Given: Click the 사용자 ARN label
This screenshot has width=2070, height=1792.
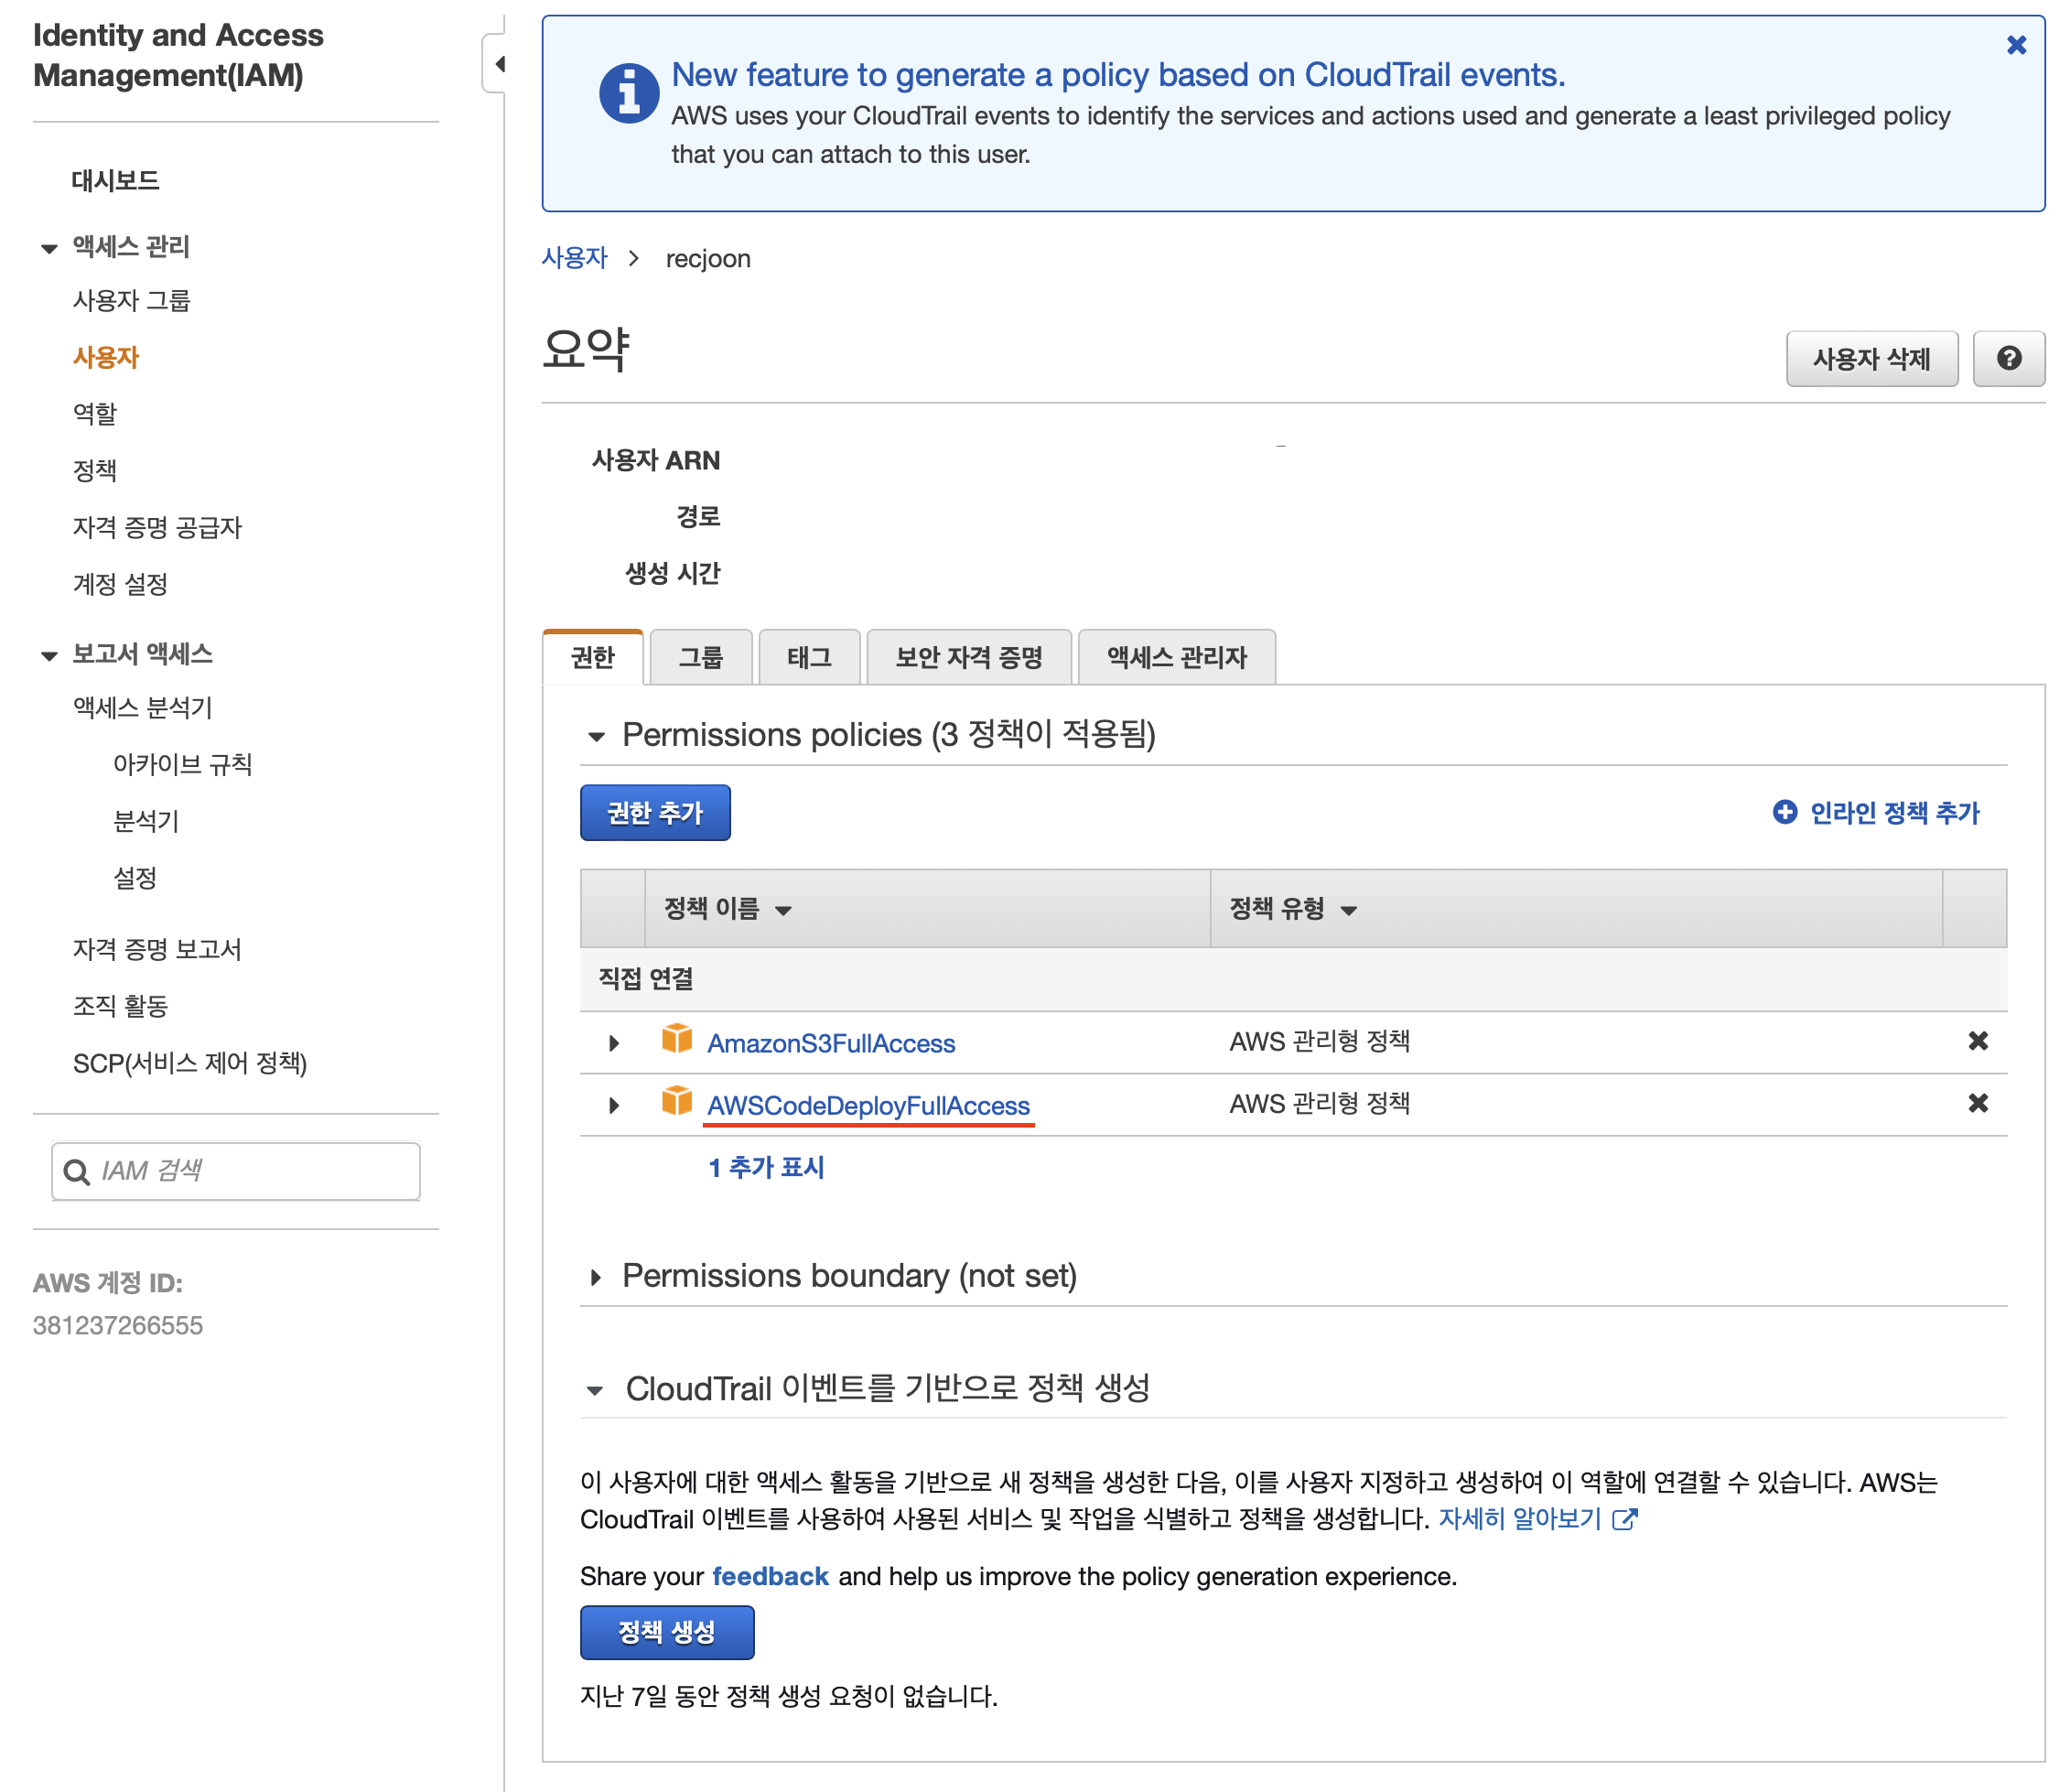Looking at the screenshot, I should coord(656,460).
